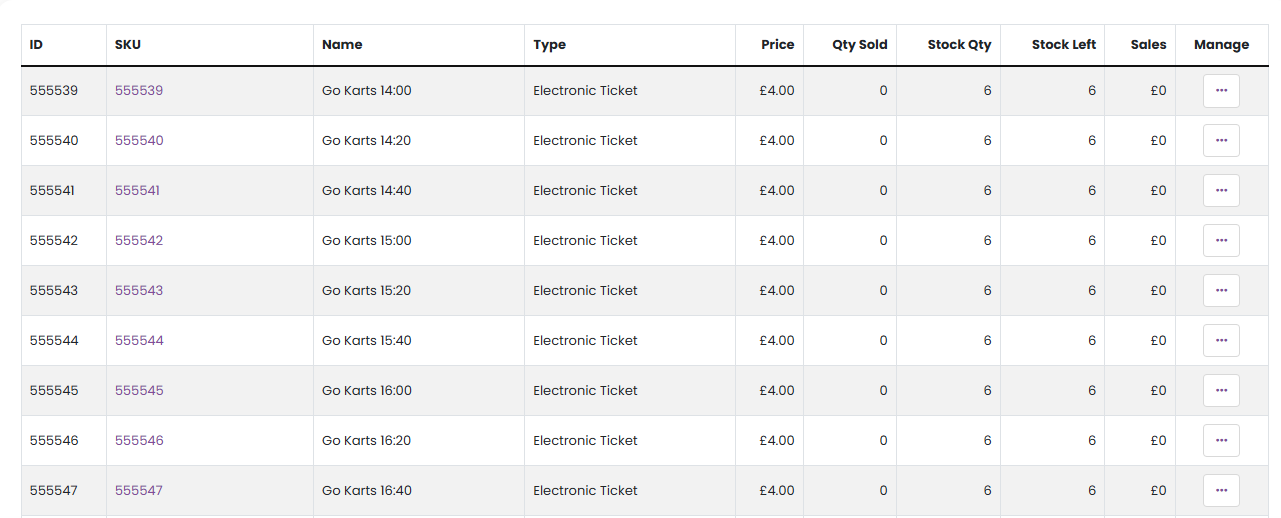Viewport: 1281px width, 518px height.
Task: Select the ID column header
Action: [36, 45]
